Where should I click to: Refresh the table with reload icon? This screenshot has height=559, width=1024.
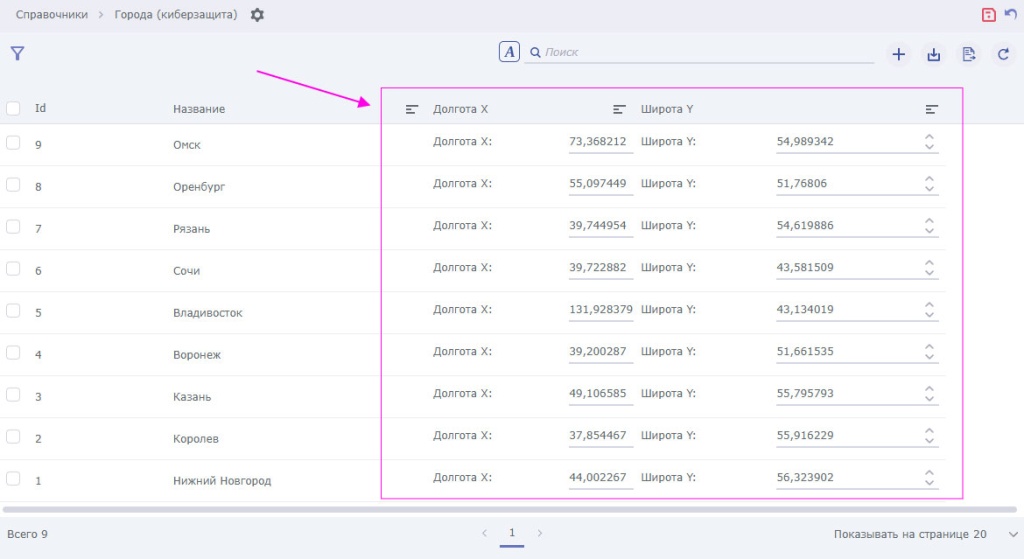[1003, 55]
